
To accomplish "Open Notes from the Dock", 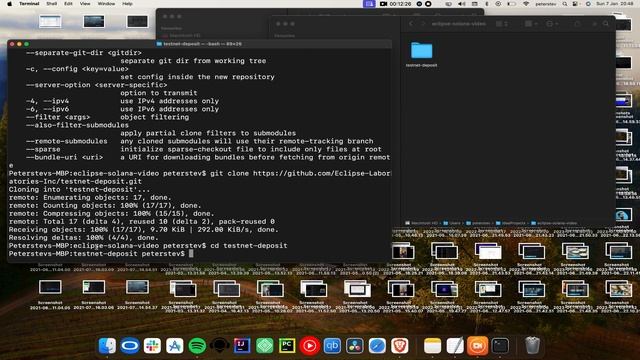I will click(432, 346).
